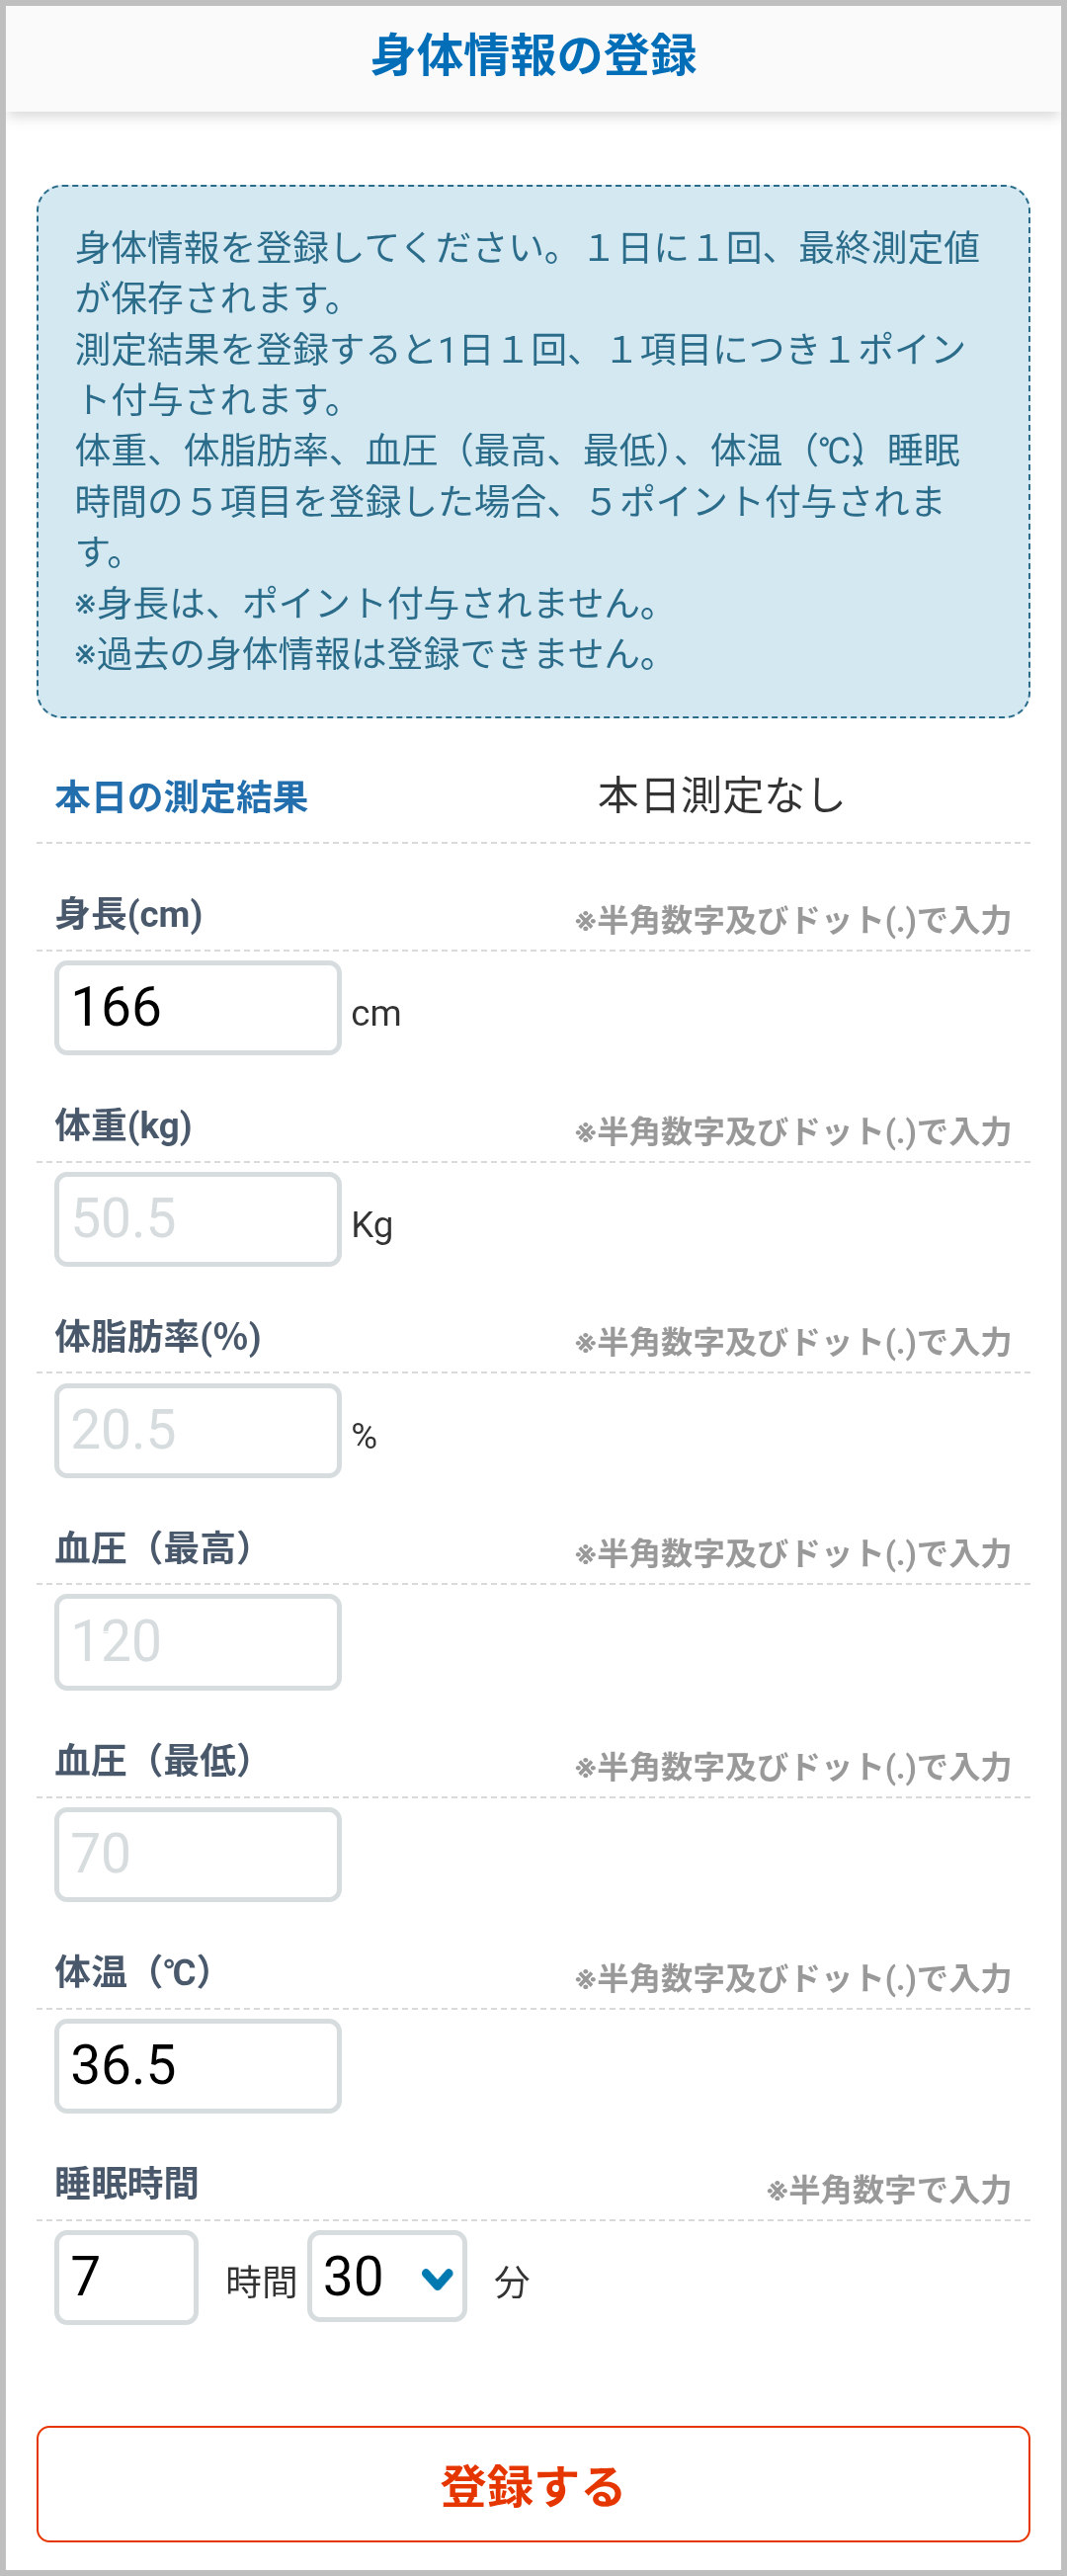Click the 身体情報の登録 page title
1067x2576 pixels.
(533, 55)
